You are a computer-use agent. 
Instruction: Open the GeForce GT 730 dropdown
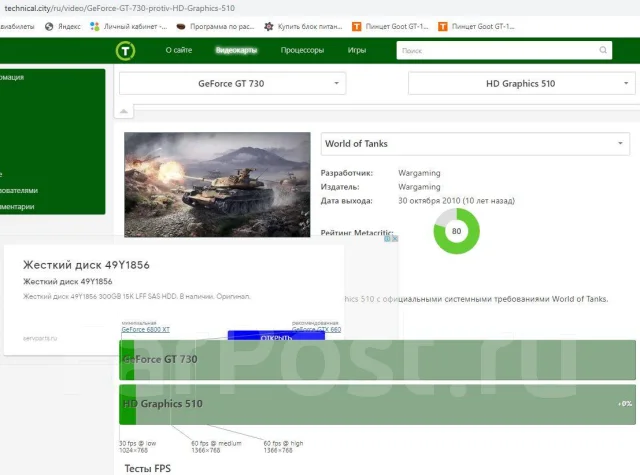(233, 84)
